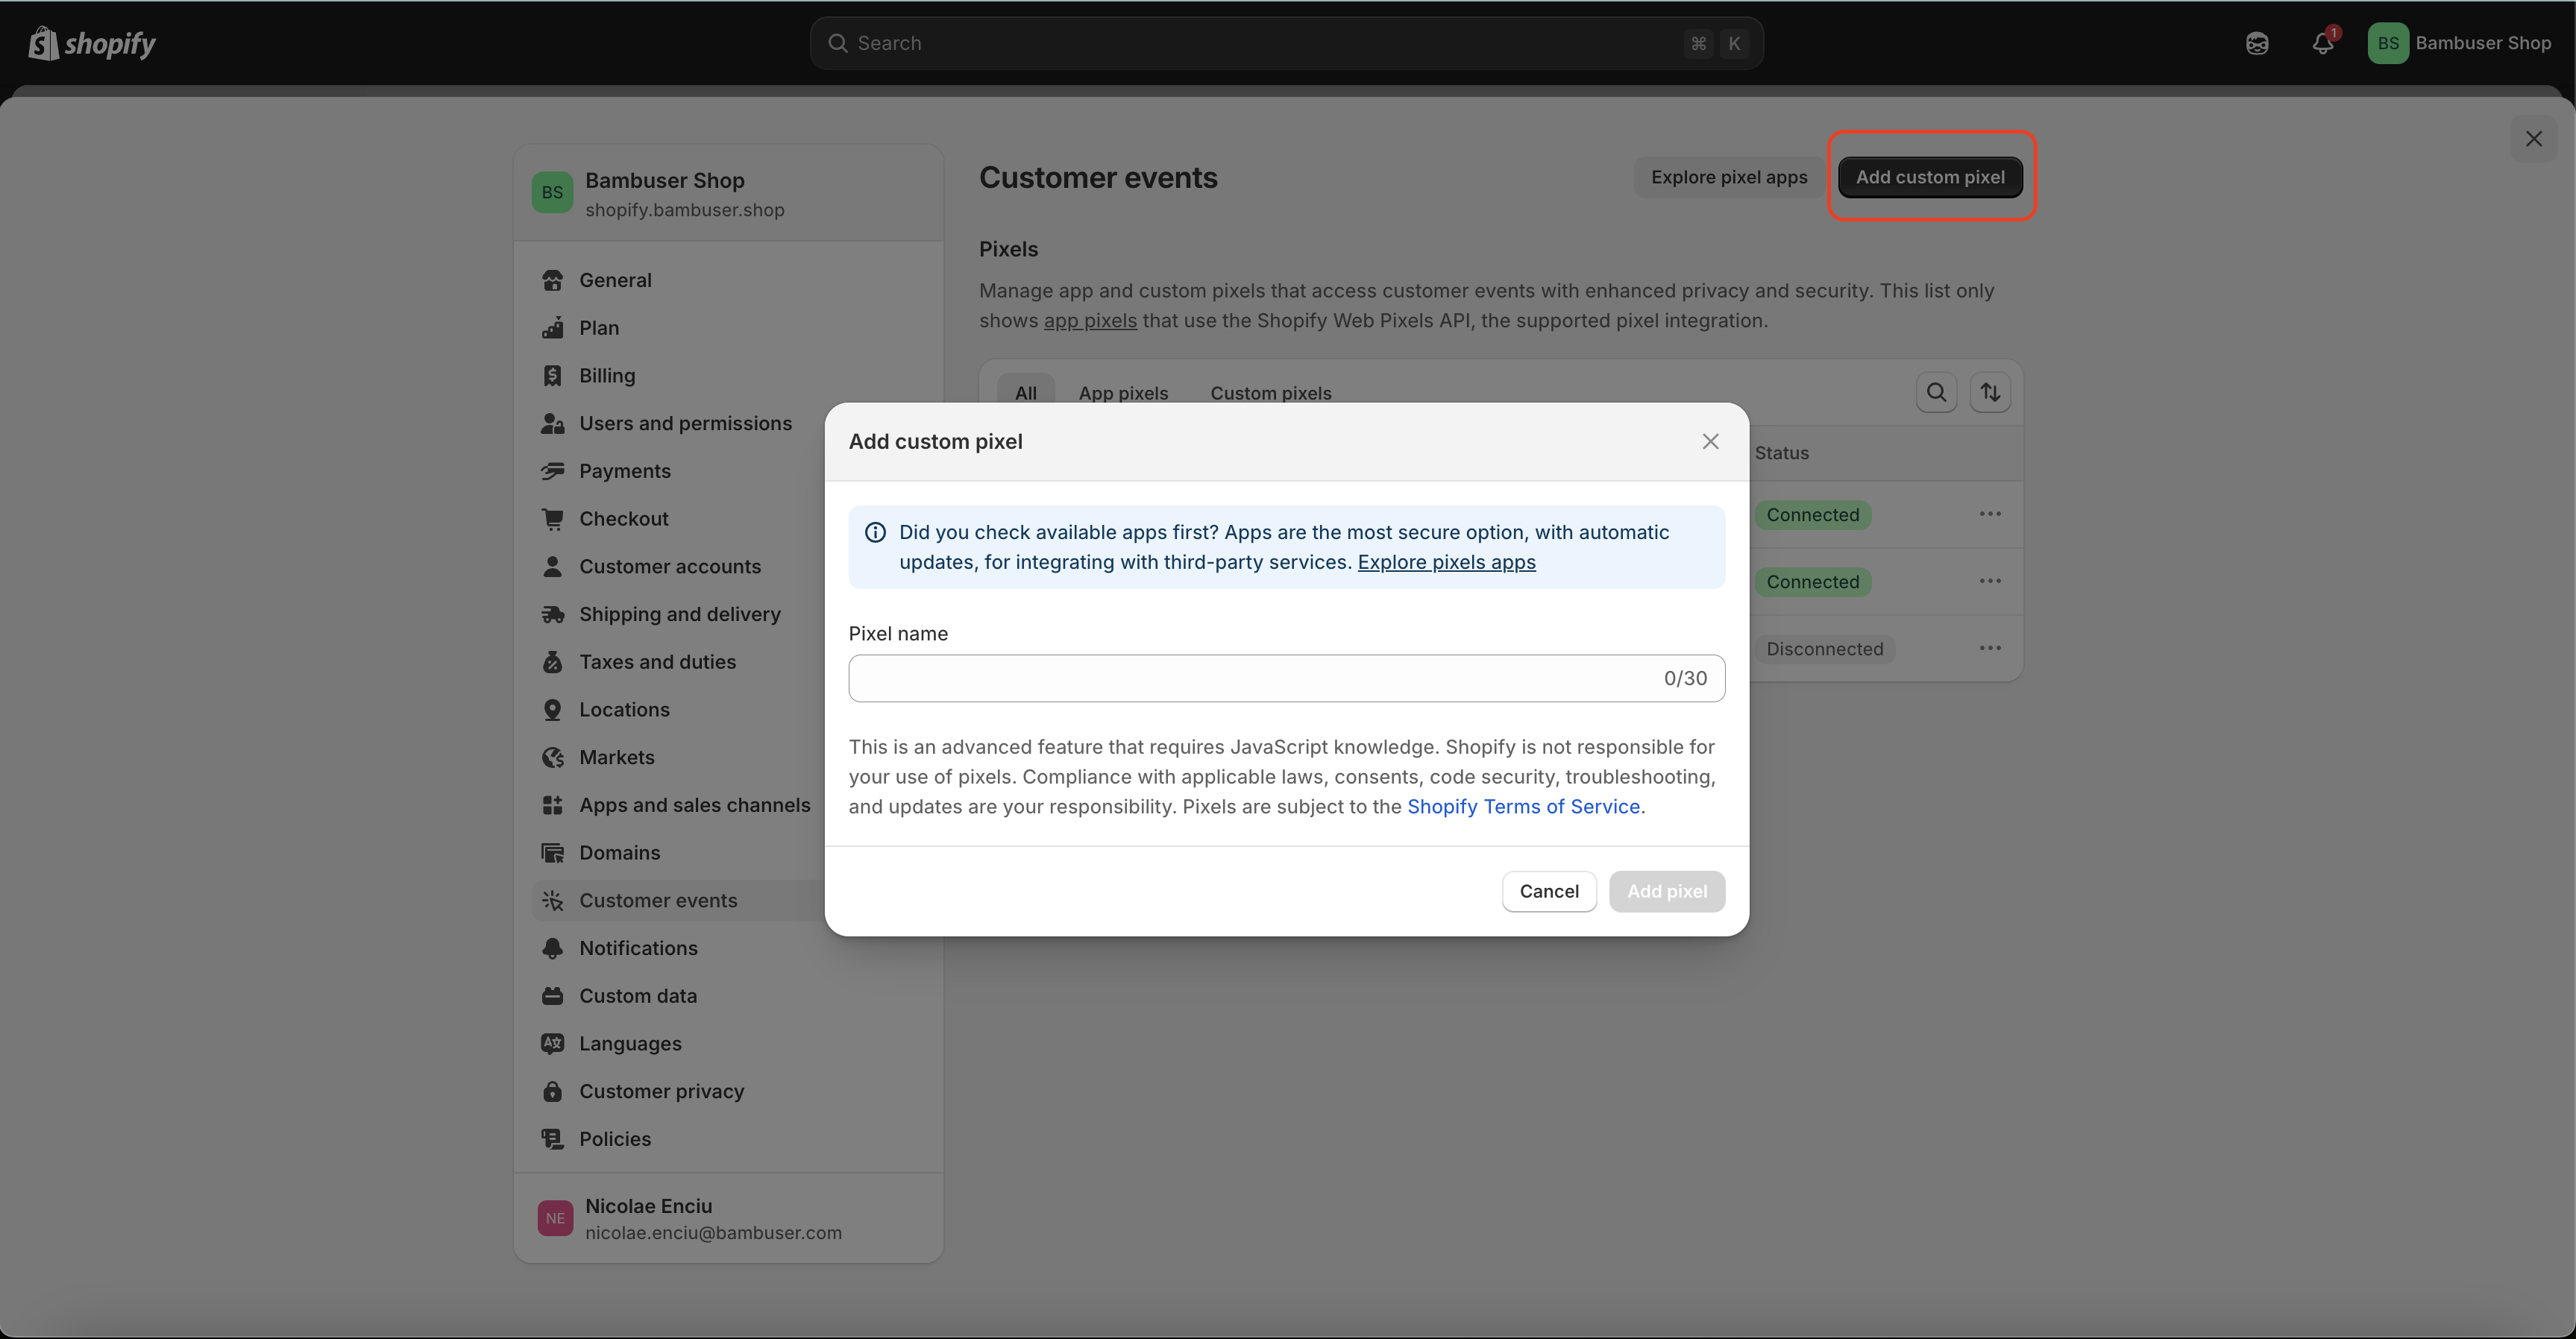Screen dimensions: 2576x1339
Task: Click the Pixel name input field
Action: [x=1250, y=678]
